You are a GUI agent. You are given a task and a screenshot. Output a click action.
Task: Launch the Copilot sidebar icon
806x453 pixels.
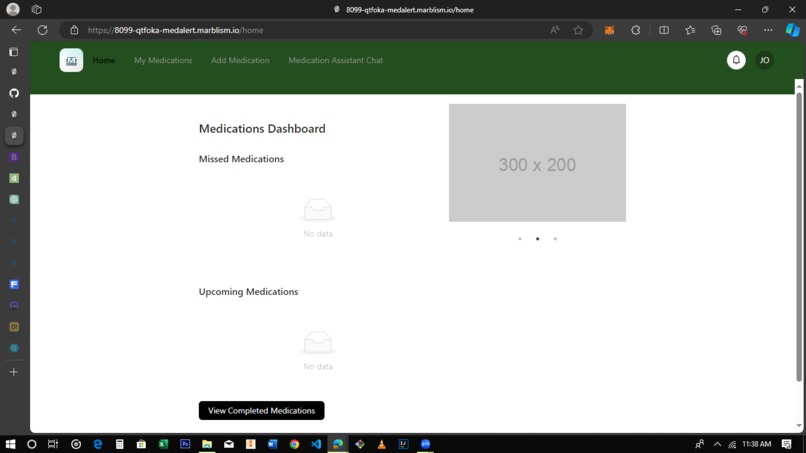(793, 30)
